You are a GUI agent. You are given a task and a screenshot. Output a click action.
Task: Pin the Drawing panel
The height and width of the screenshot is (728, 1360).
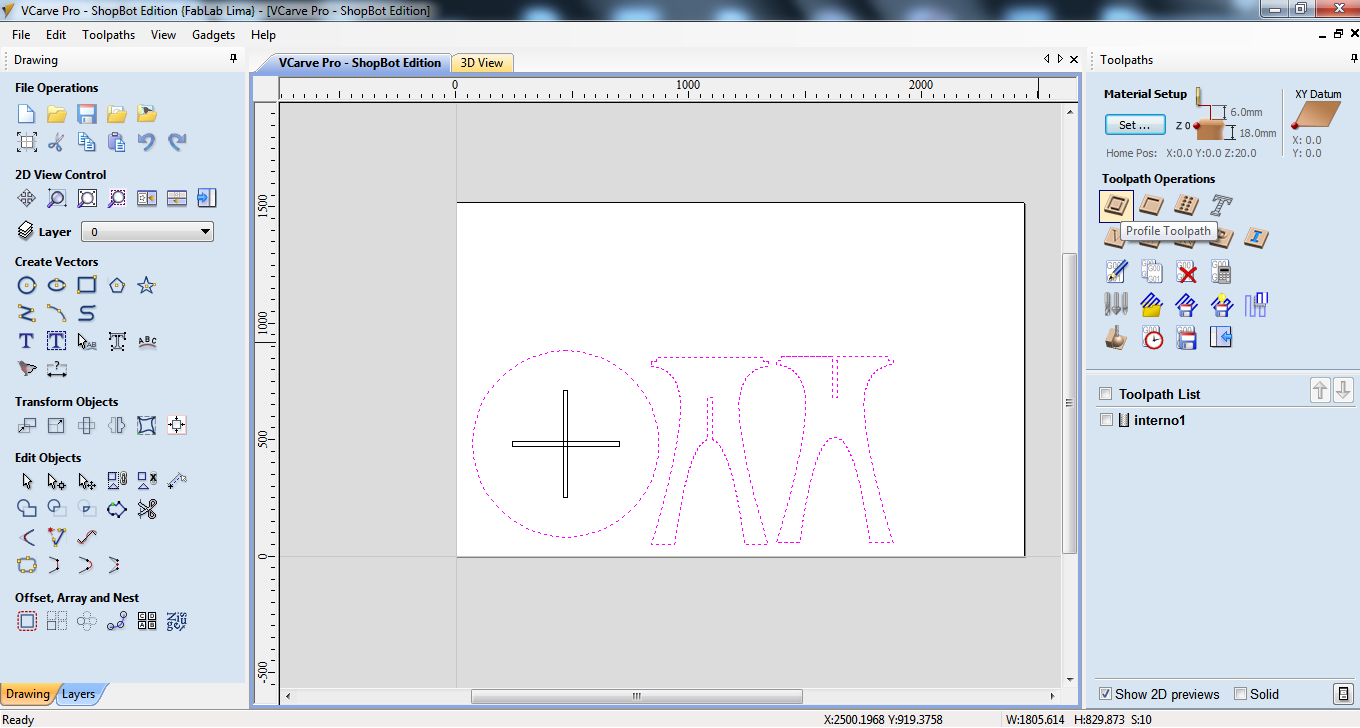click(x=234, y=60)
